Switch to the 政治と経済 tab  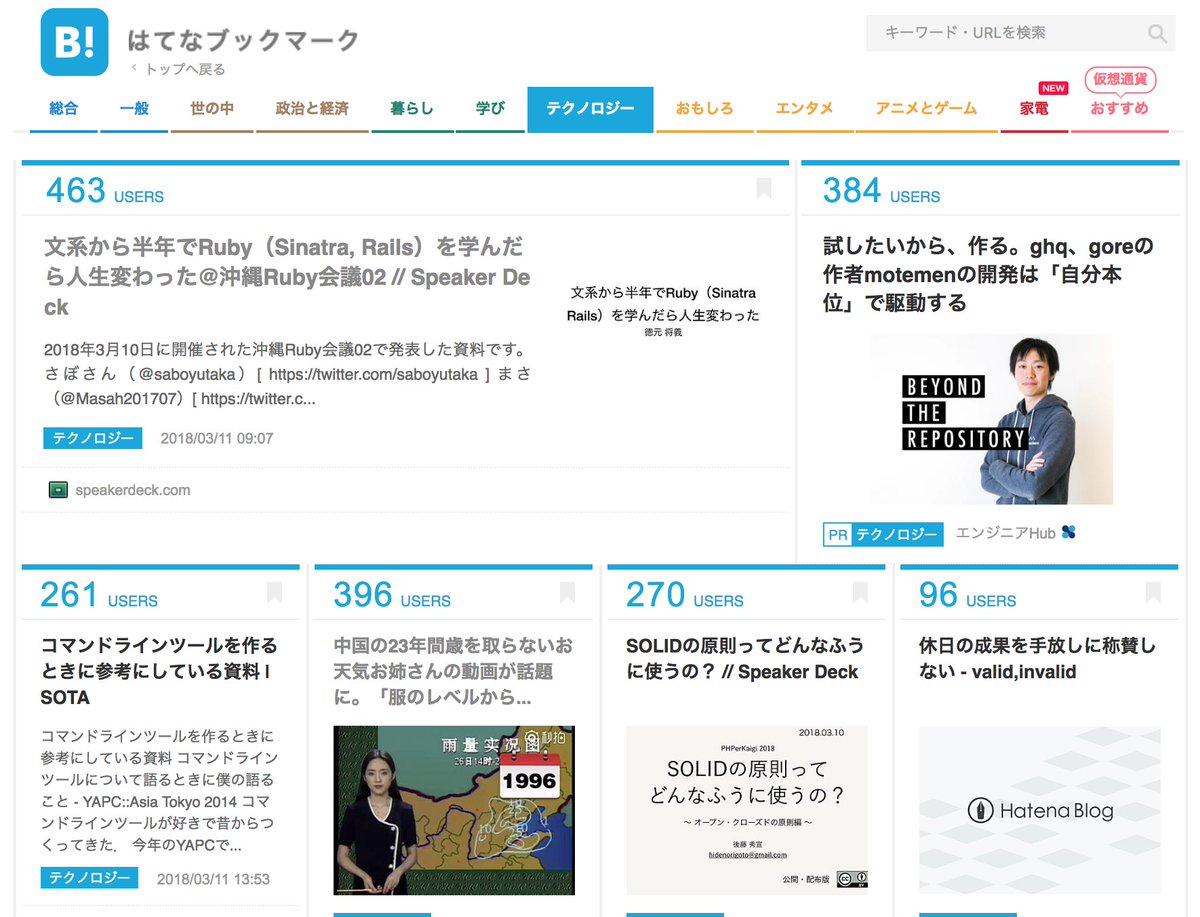(312, 108)
